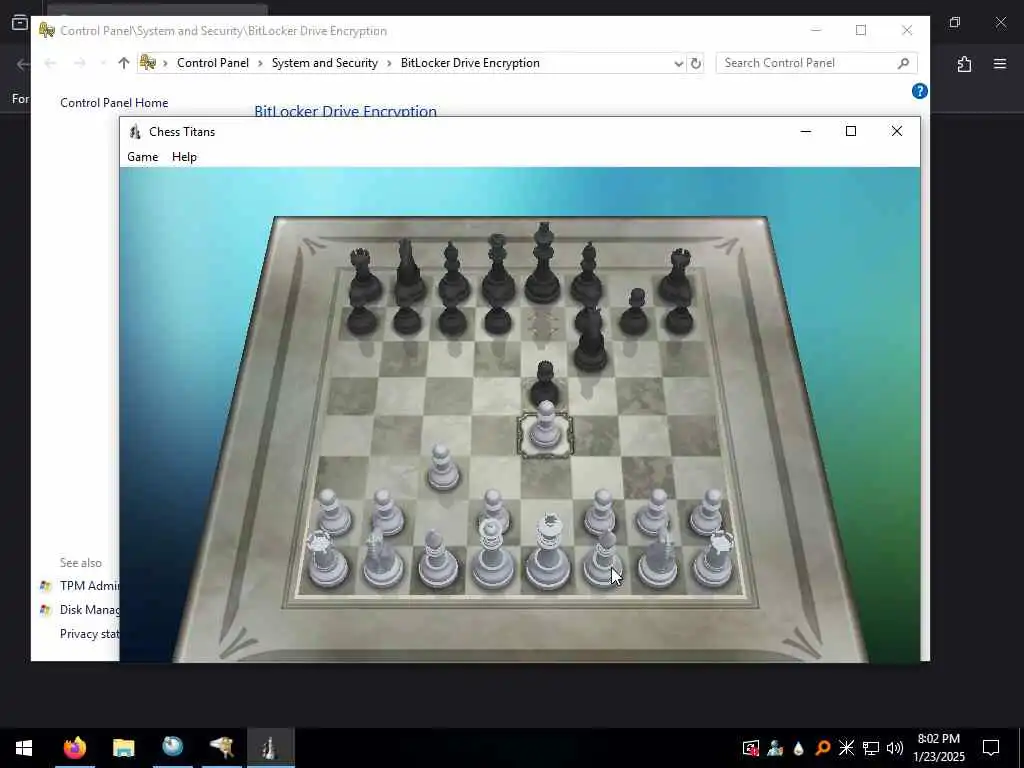This screenshot has height=768, width=1024.
Task: Select the white rook on a1
Action: 326,559
